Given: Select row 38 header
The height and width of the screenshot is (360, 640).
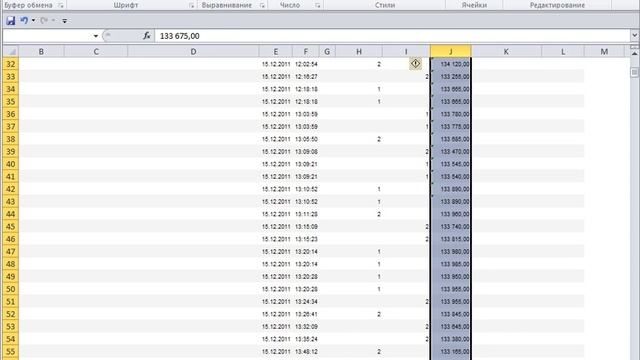Looking at the screenshot, I should [x=11, y=139].
